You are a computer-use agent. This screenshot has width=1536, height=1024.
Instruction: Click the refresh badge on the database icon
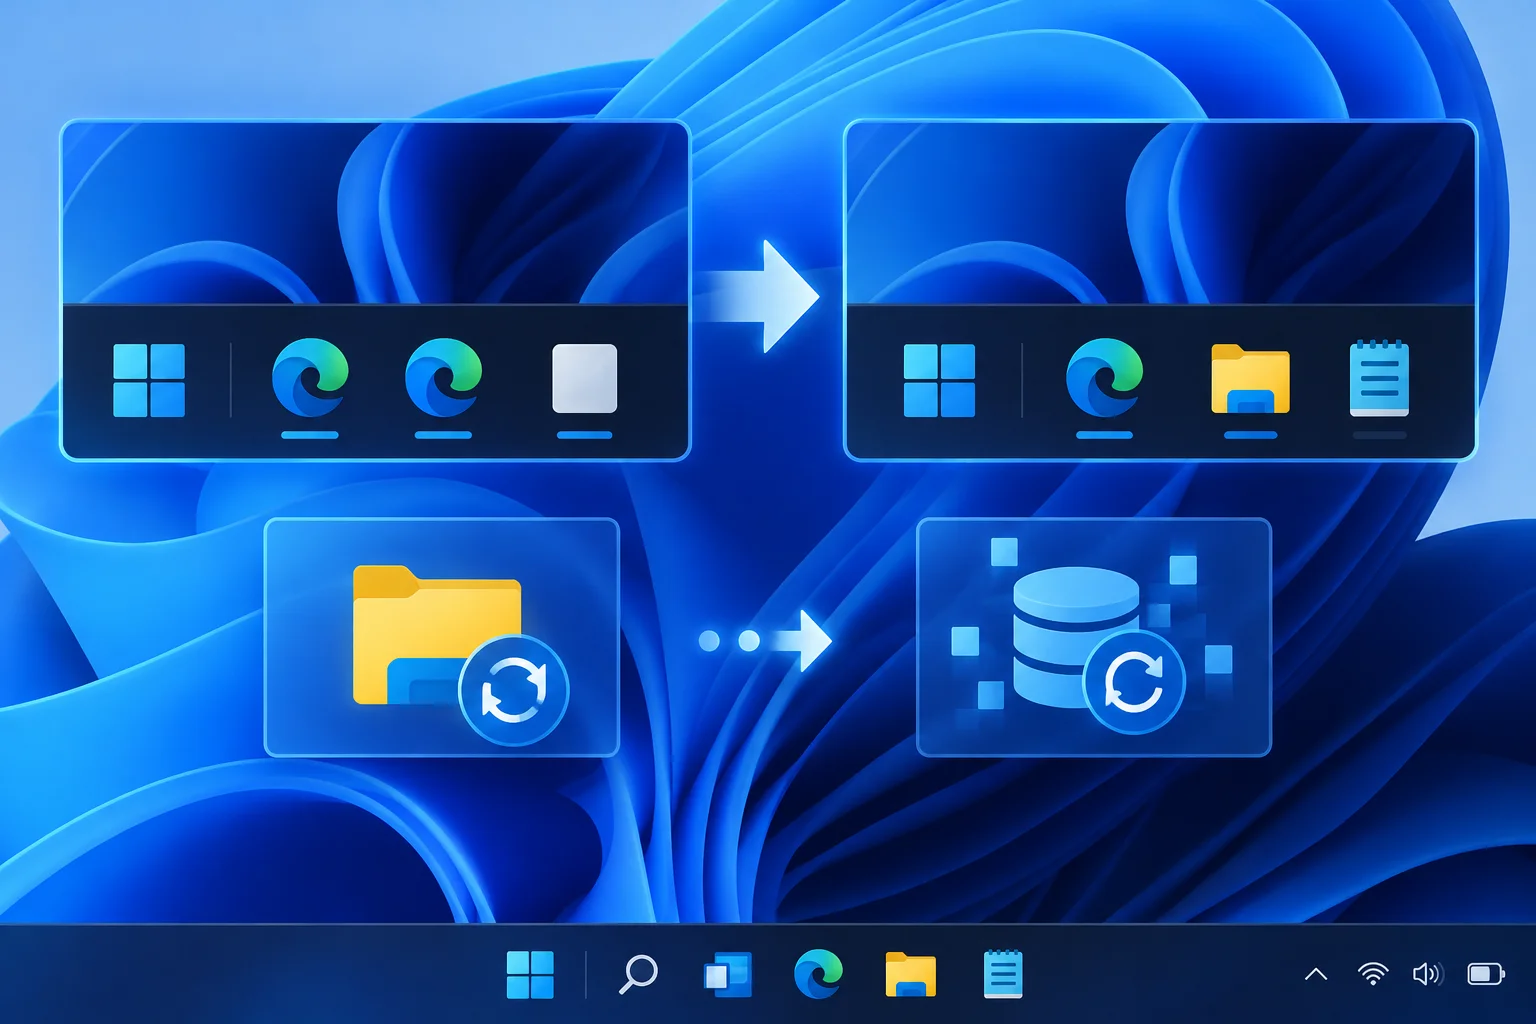tap(1134, 682)
